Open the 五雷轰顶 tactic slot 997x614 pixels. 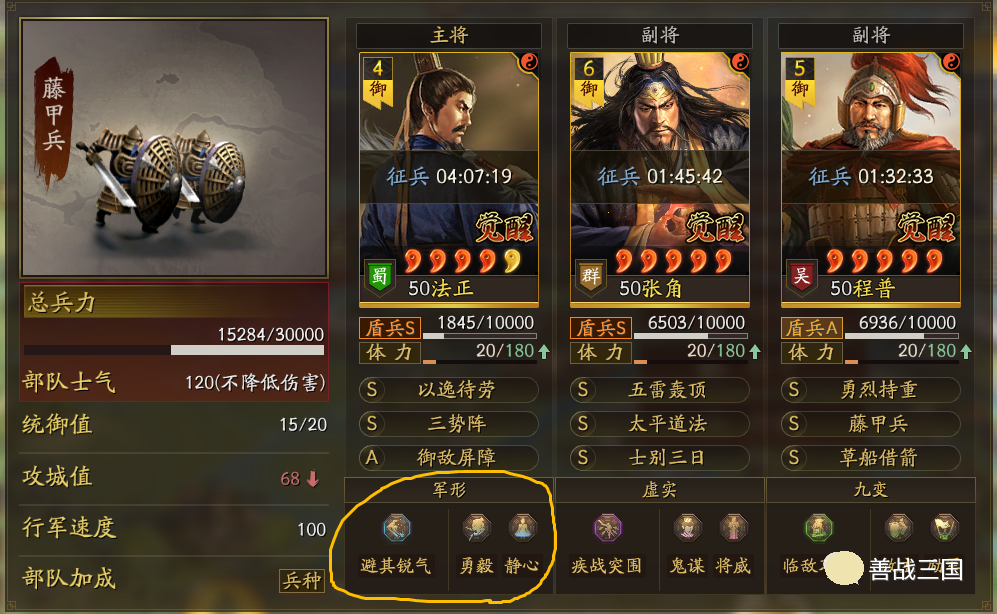pos(659,390)
